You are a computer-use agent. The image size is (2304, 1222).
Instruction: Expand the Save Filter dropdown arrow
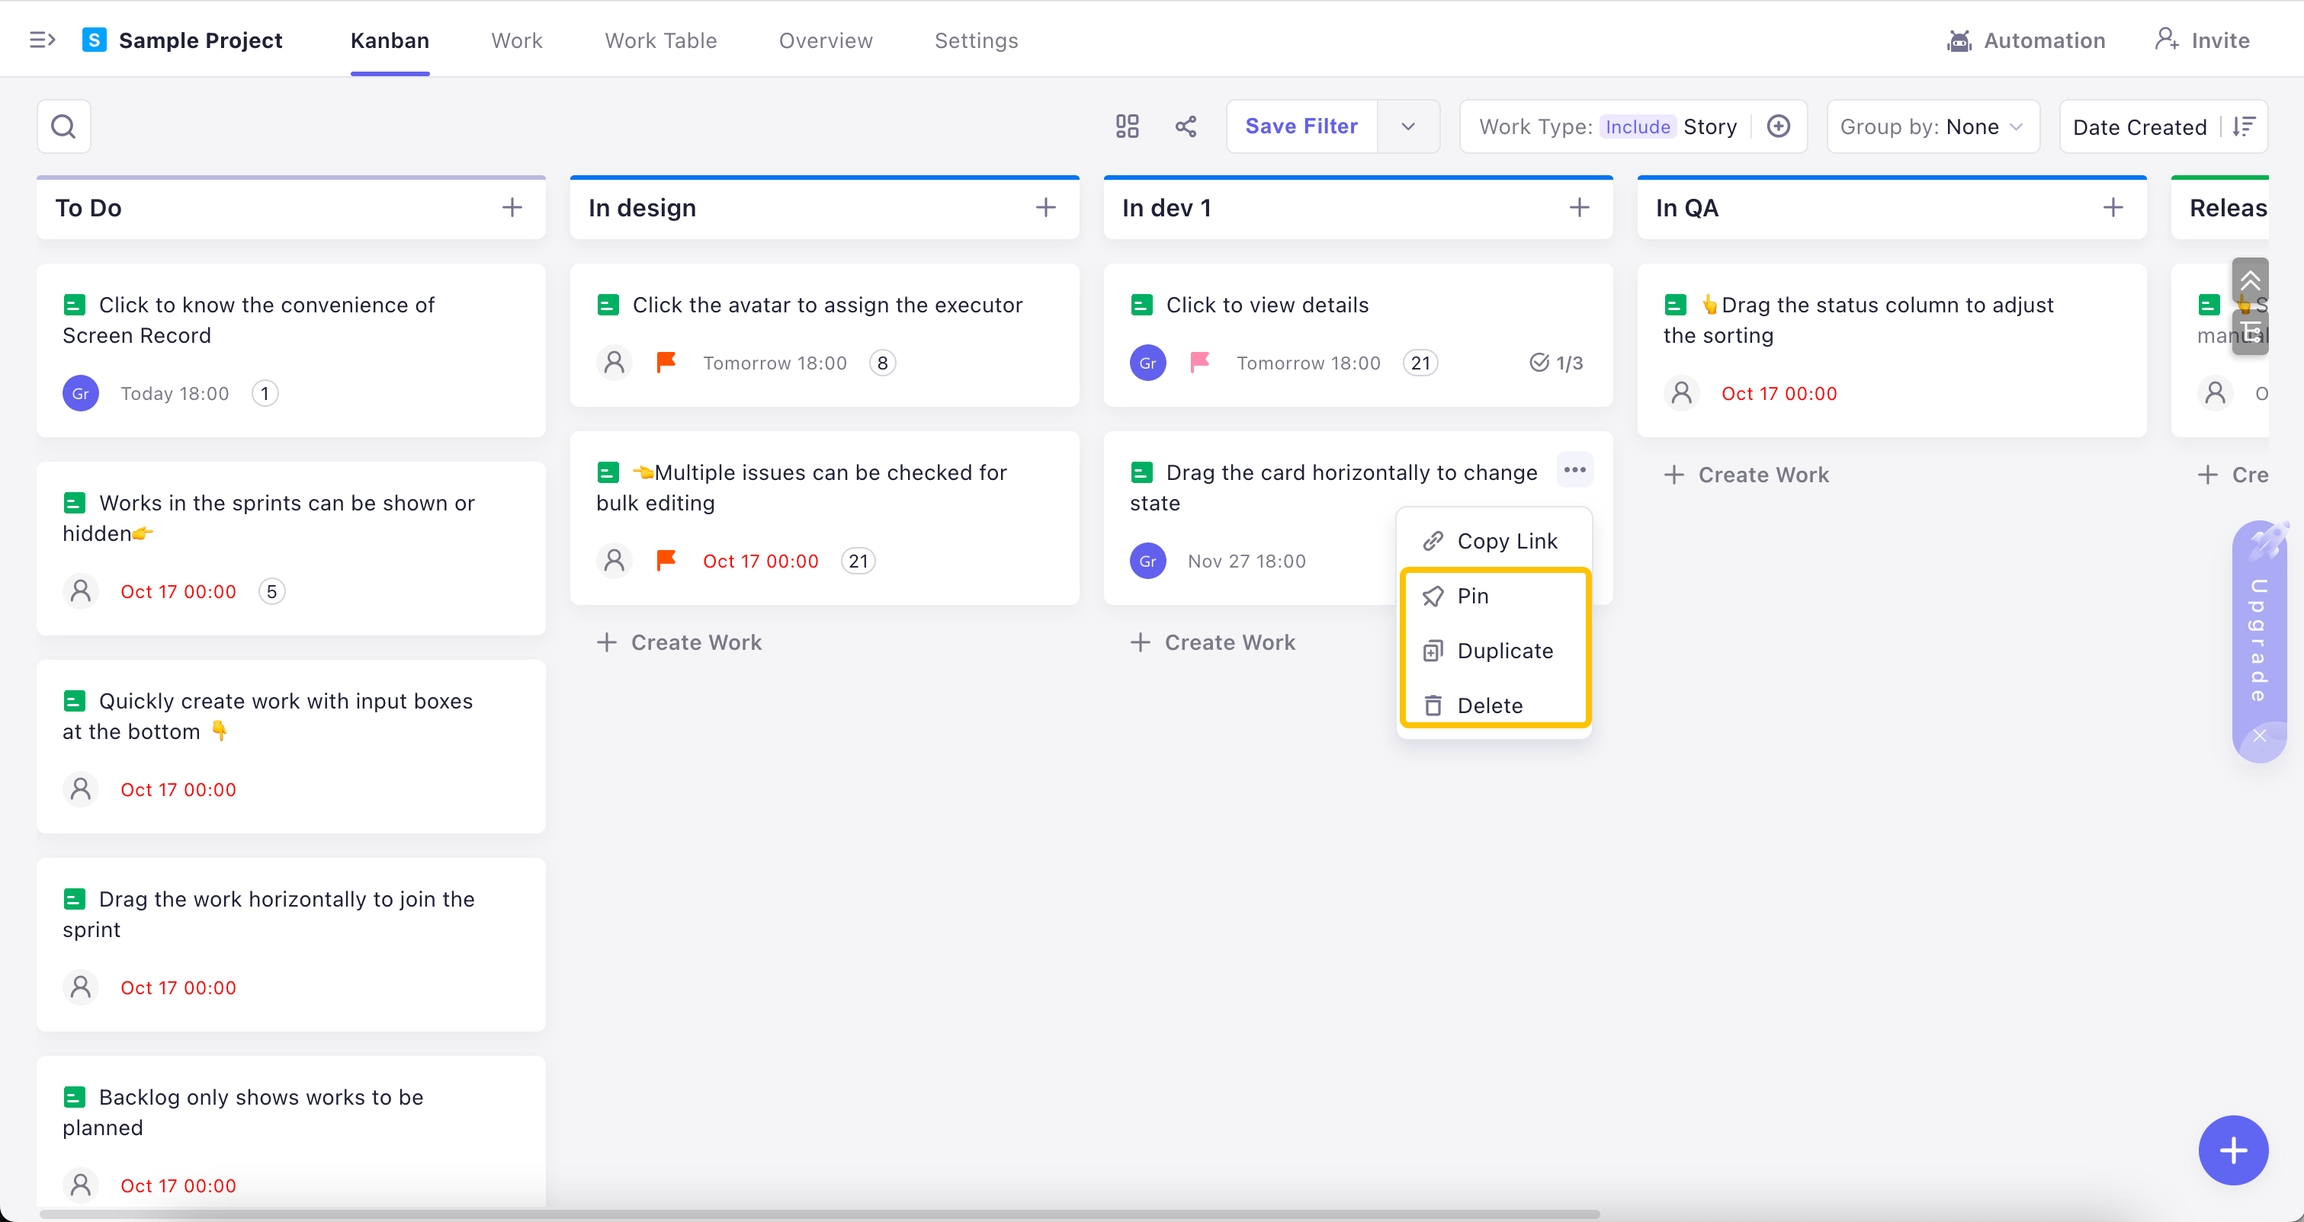point(1408,127)
